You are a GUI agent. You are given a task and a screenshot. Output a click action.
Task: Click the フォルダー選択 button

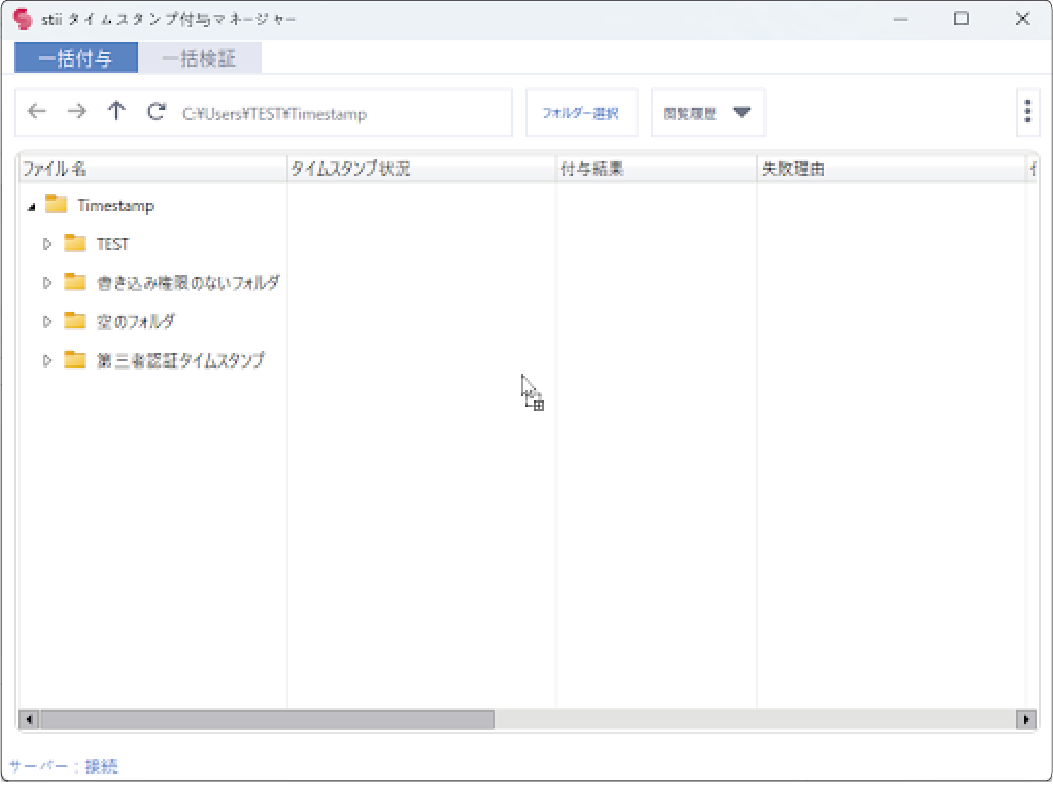tap(580, 113)
